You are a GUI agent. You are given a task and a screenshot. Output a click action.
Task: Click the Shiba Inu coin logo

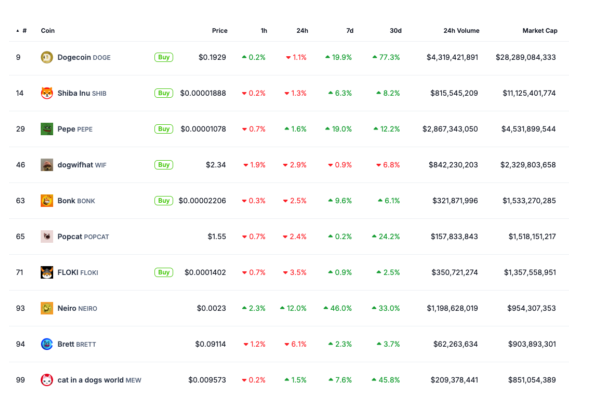(x=47, y=93)
